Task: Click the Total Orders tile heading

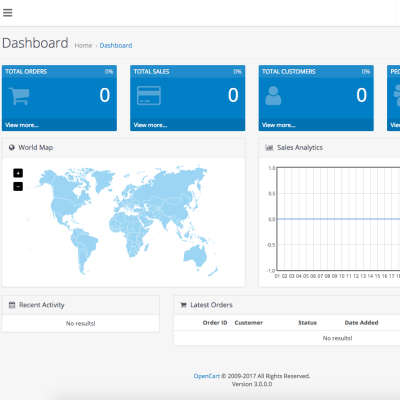Action: click(x=26, y=72)
